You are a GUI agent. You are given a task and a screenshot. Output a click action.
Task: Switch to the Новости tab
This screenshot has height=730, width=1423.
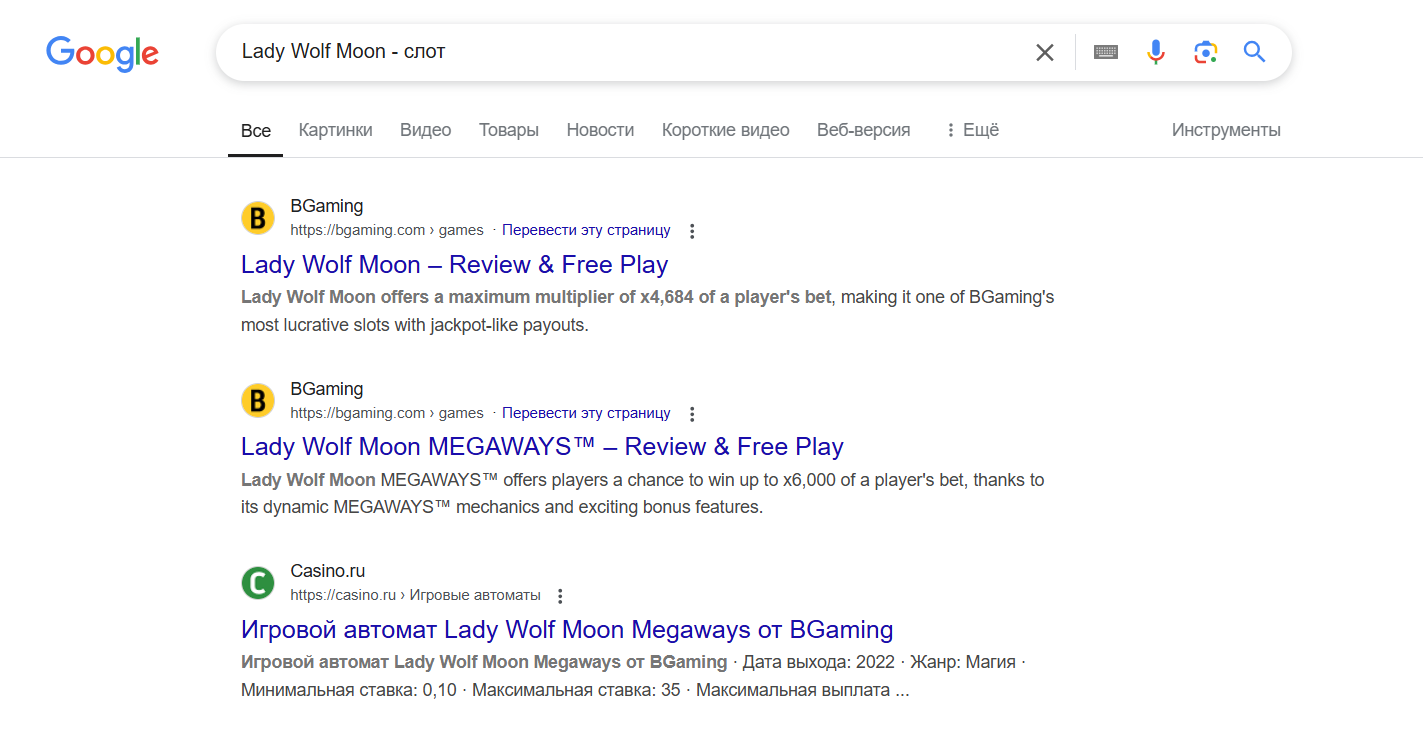(x=600, y=130)
